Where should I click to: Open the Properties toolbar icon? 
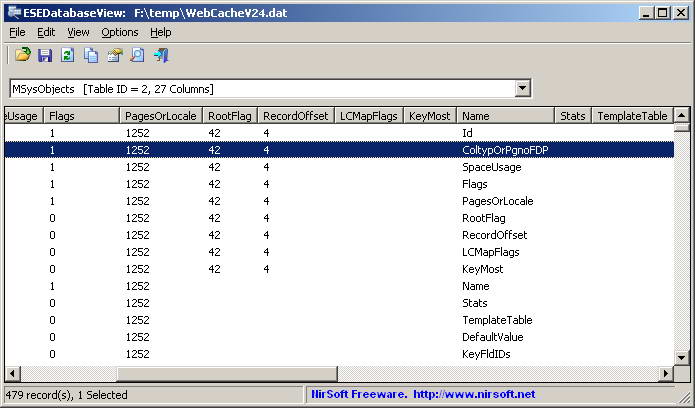coord(114,55)
